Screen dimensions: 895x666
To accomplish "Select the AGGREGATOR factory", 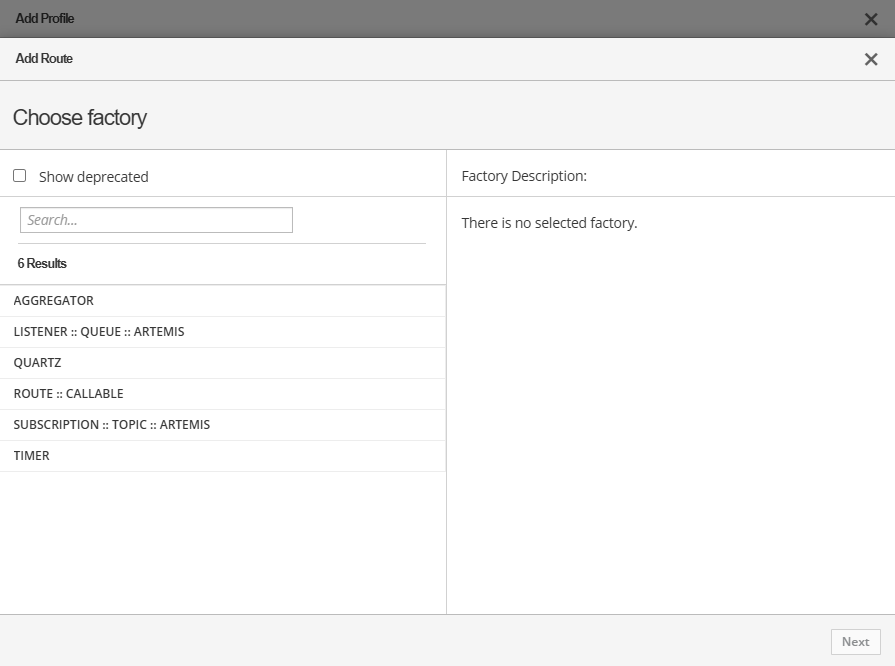I will coord(54,301).
